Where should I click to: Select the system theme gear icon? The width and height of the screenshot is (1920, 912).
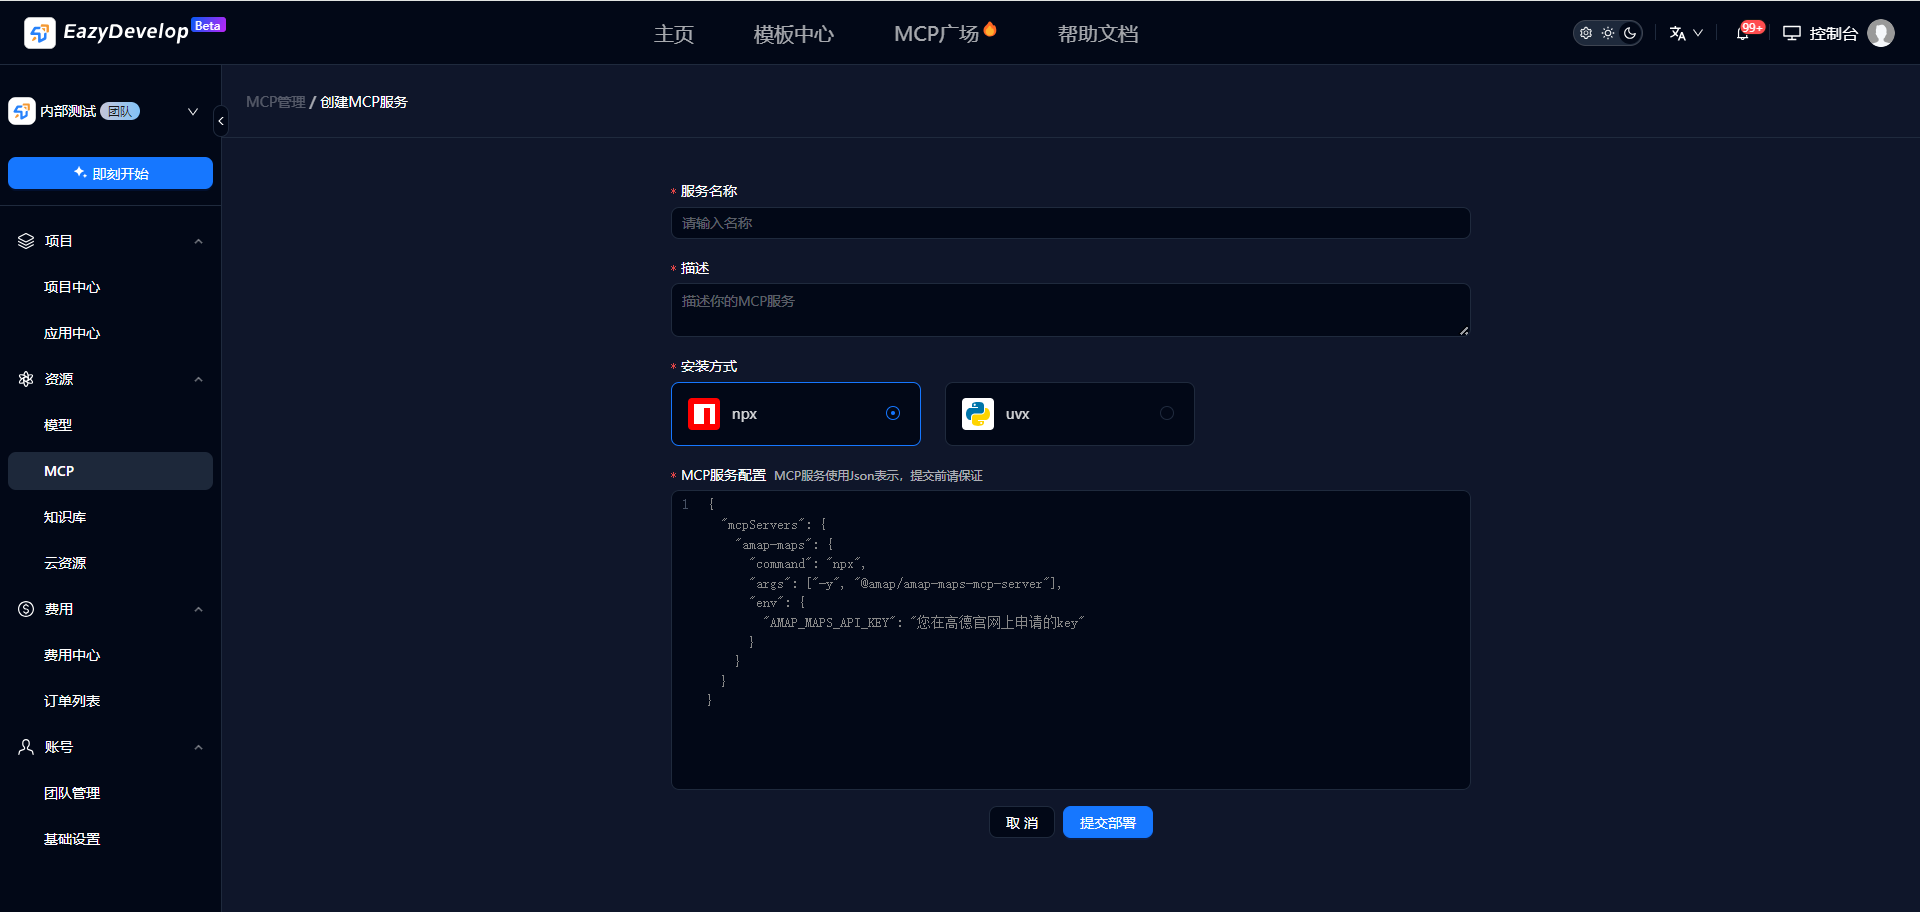1586,34
